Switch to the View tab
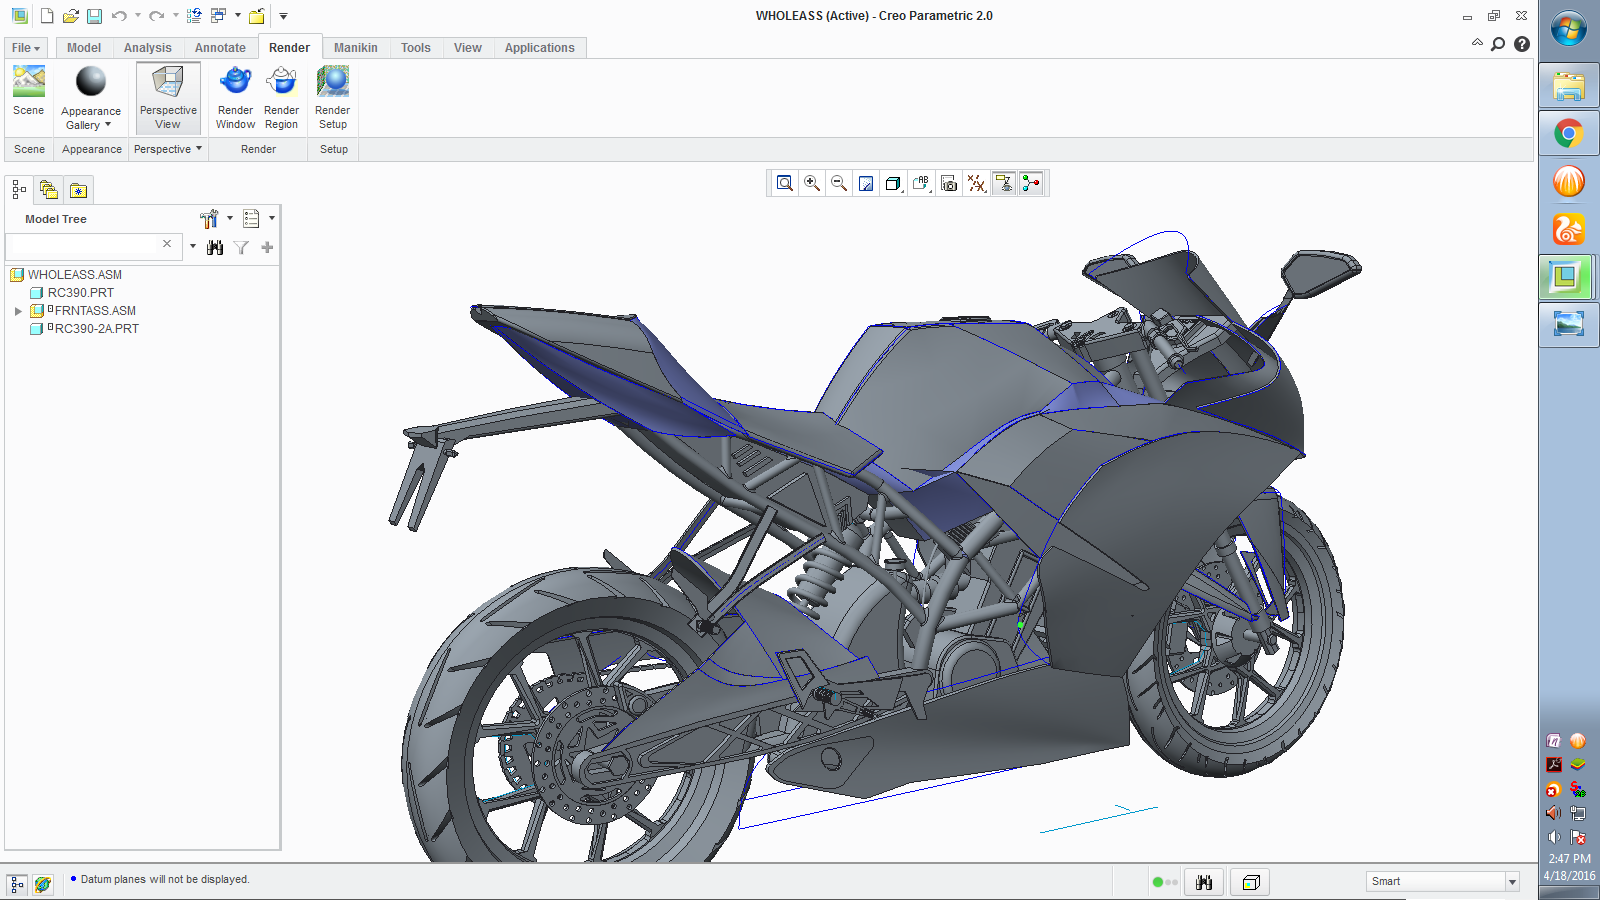1600x900 pixels. [468, 48]
